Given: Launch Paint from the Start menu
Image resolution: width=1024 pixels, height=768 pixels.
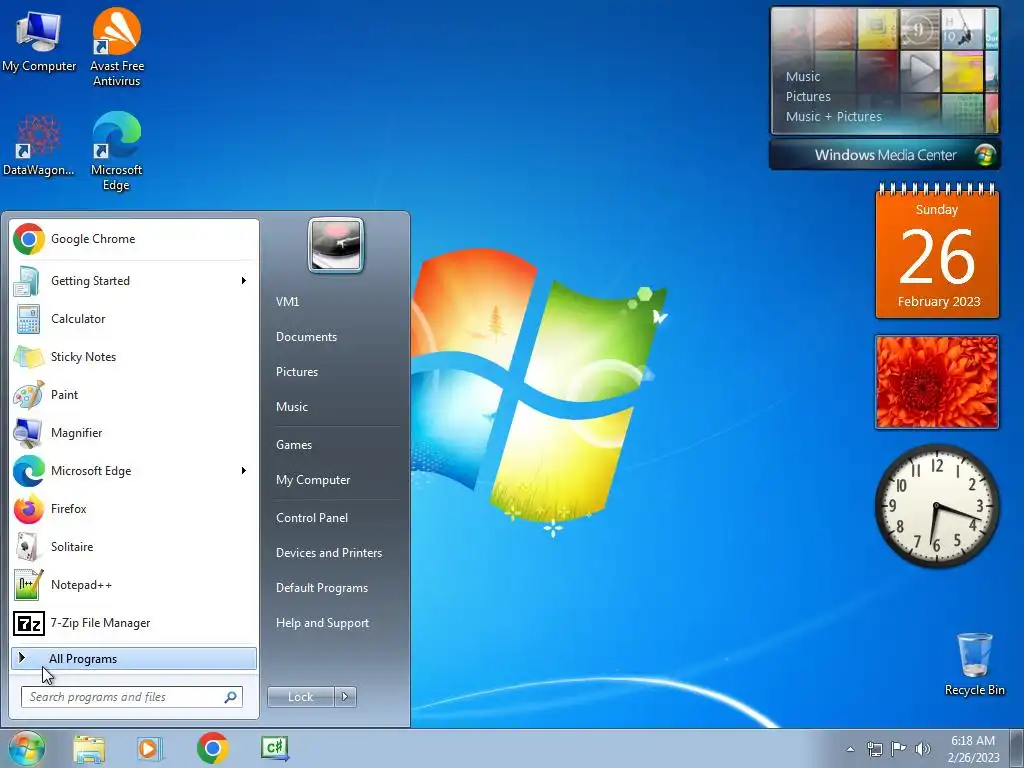Looking at the screenshot, I should [x=134, y=395].
